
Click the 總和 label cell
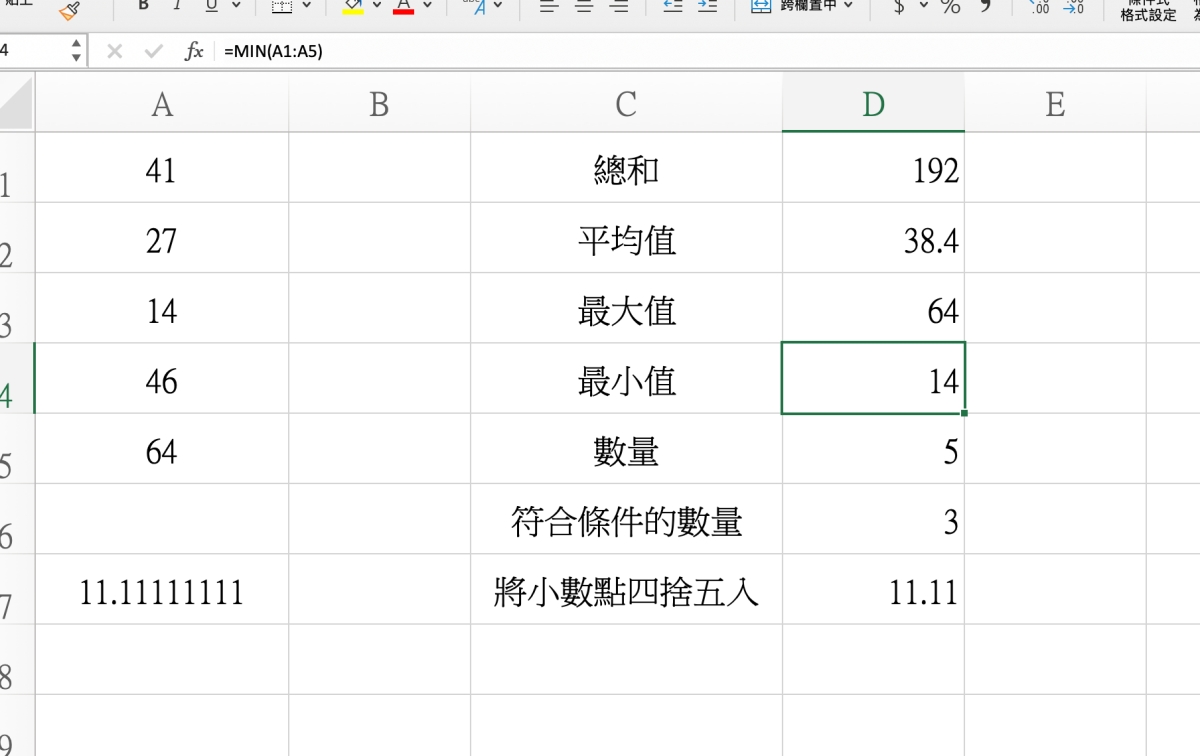pyautogui.click(x=626, y=168)
